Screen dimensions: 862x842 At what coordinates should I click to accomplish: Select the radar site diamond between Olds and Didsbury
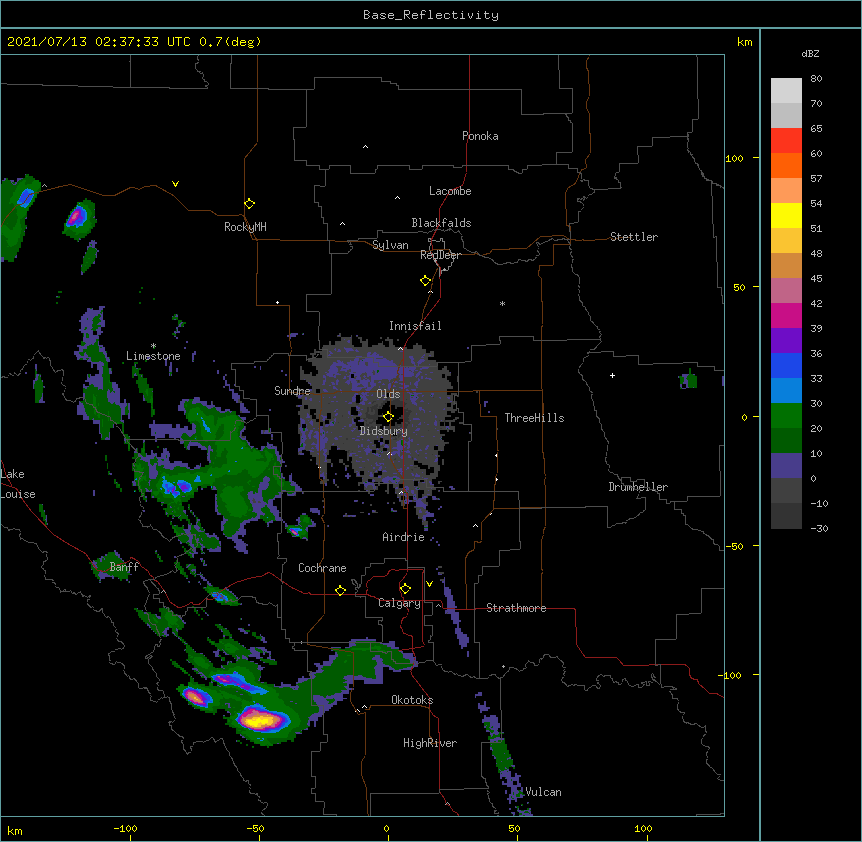pos(388,417)
